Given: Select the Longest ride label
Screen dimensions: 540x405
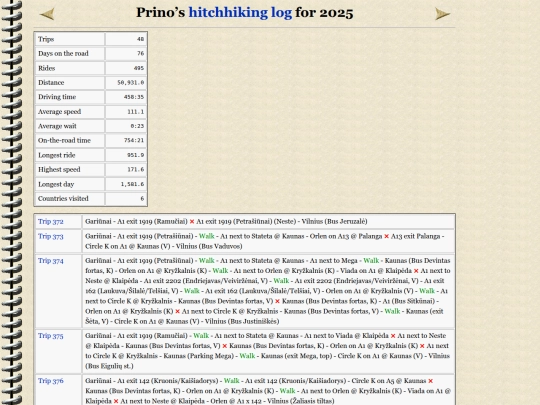Looking at the screenshot, I should (56, 155).
